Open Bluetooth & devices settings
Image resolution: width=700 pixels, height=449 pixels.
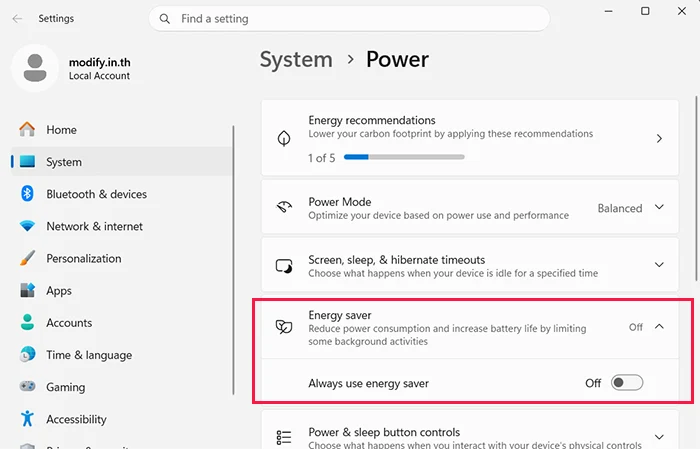(x=121, y=194)
